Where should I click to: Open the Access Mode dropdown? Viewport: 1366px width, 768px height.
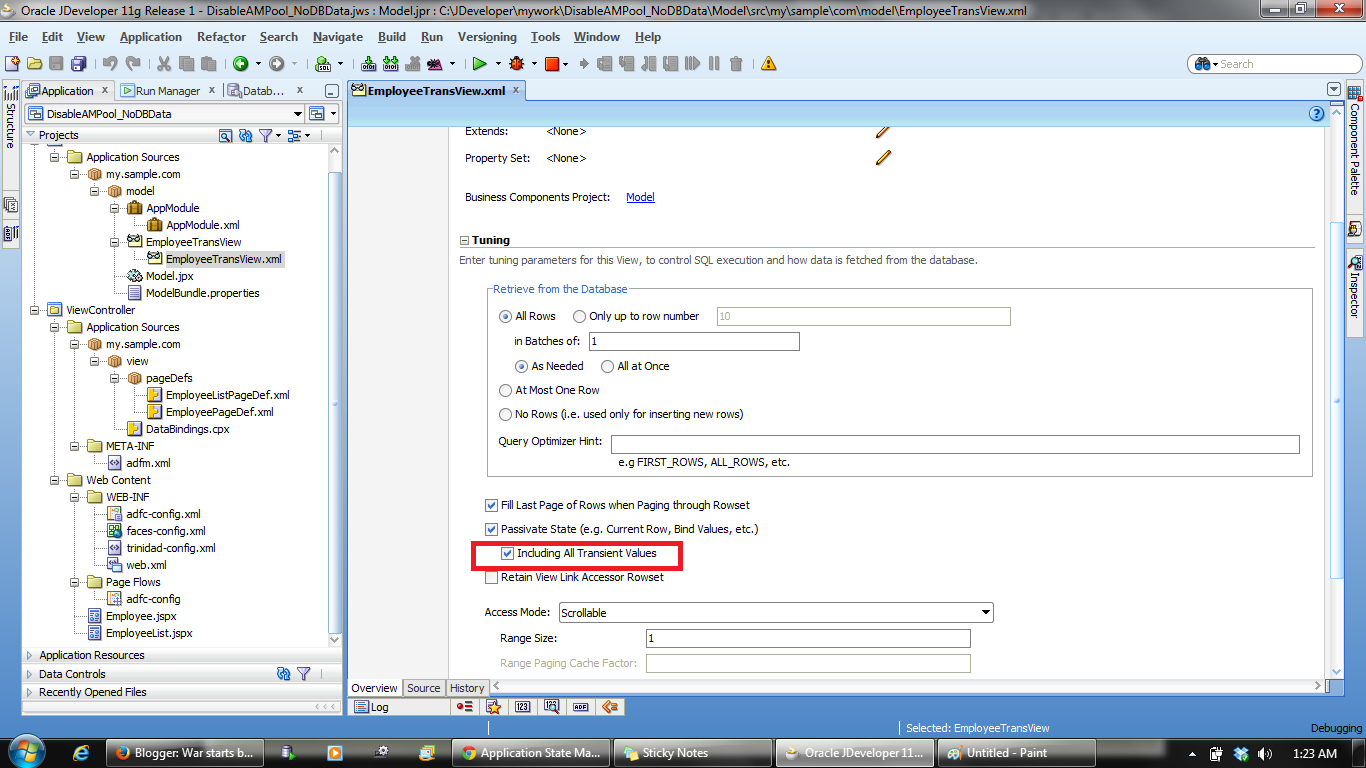(x=986, y=612)
